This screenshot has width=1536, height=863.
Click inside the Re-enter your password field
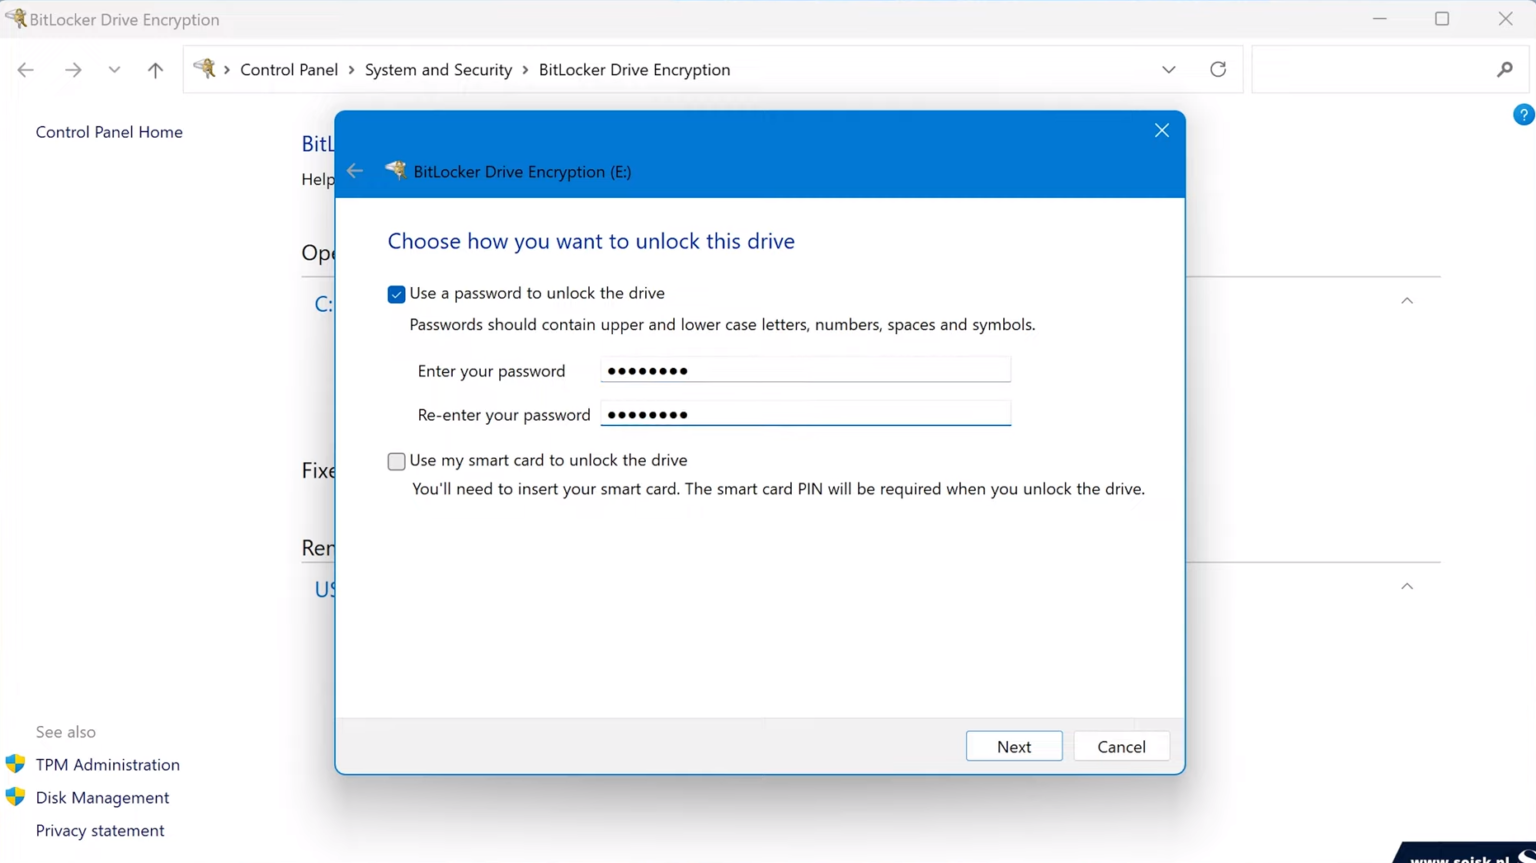805,413
